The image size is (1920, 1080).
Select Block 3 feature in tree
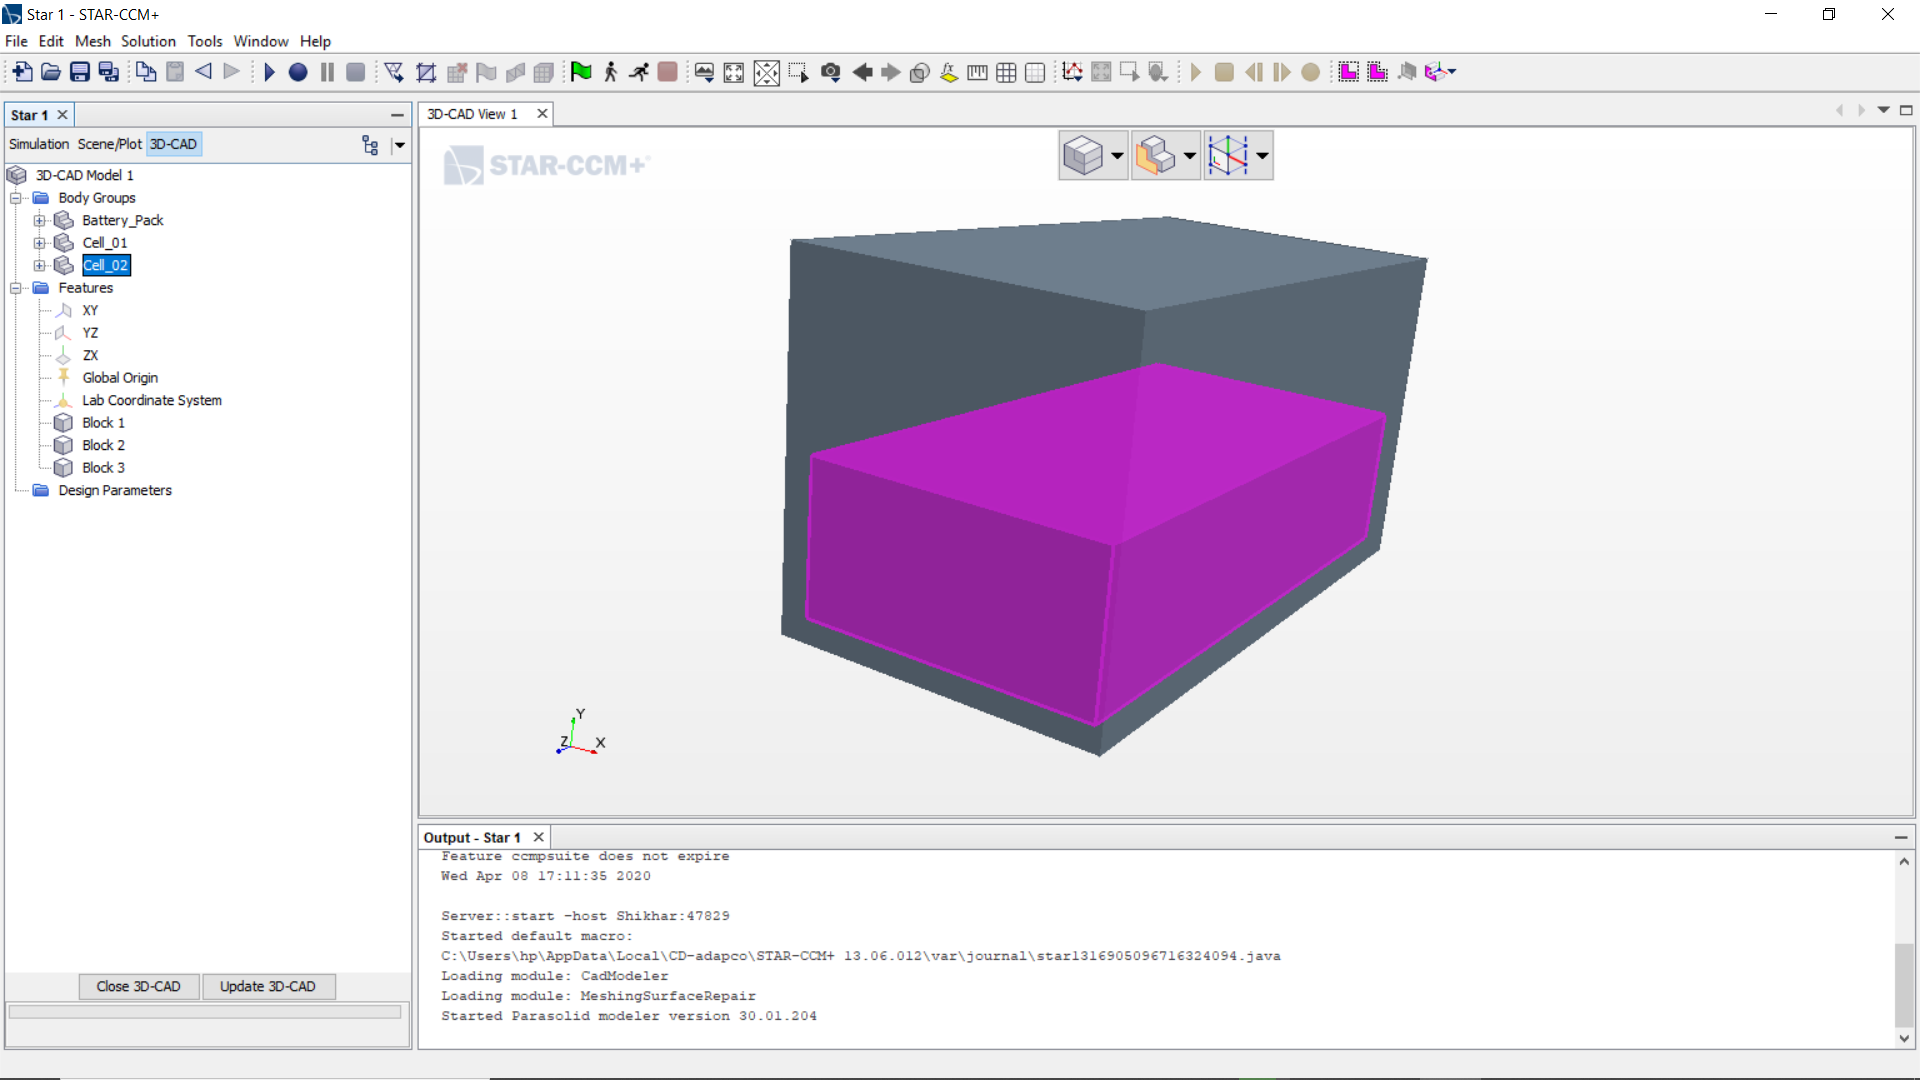coord(103,468)
